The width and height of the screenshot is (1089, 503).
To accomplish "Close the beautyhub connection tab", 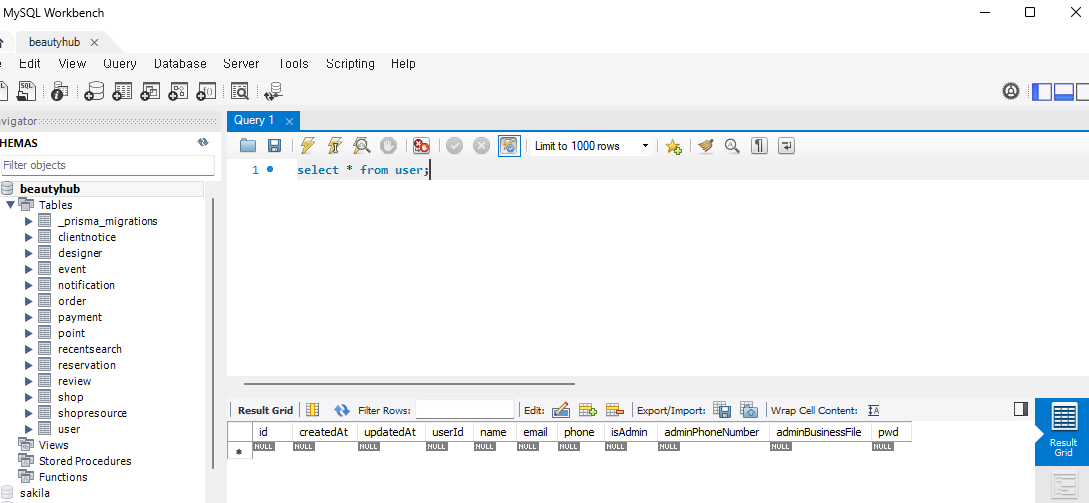I will coord(94,42).
